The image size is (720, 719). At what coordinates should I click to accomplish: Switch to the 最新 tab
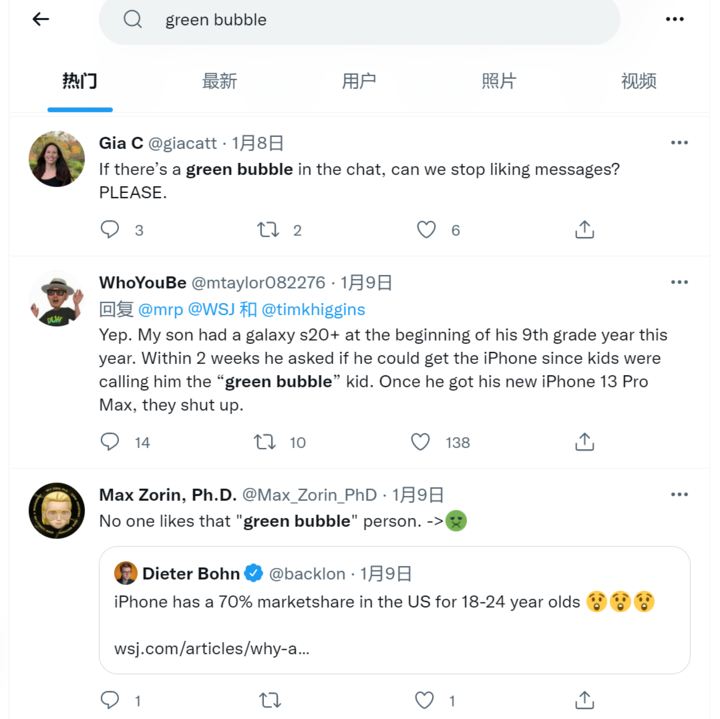[x=219, y=81]
